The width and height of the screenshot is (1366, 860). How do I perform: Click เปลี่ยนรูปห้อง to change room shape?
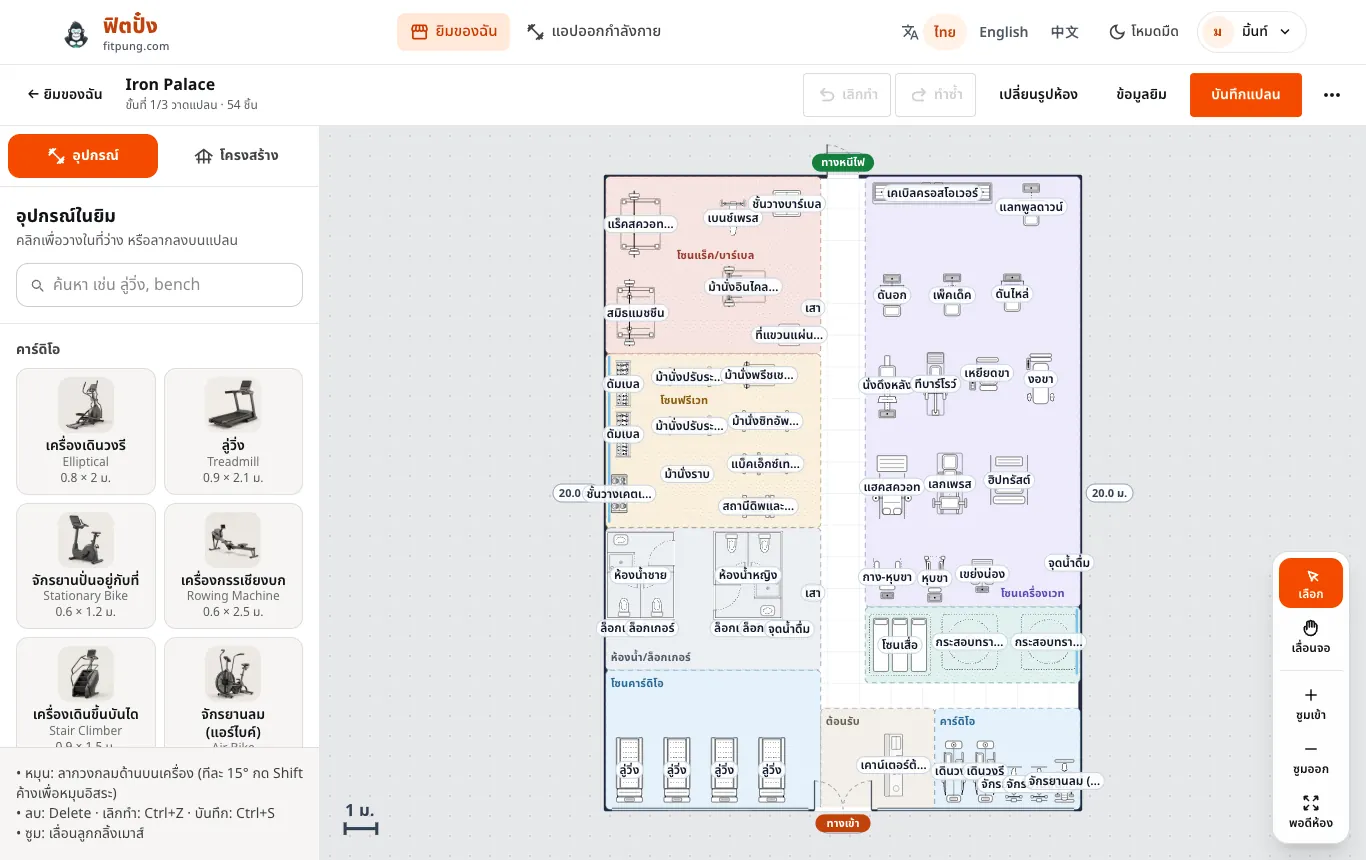(x=1038, y=95)
